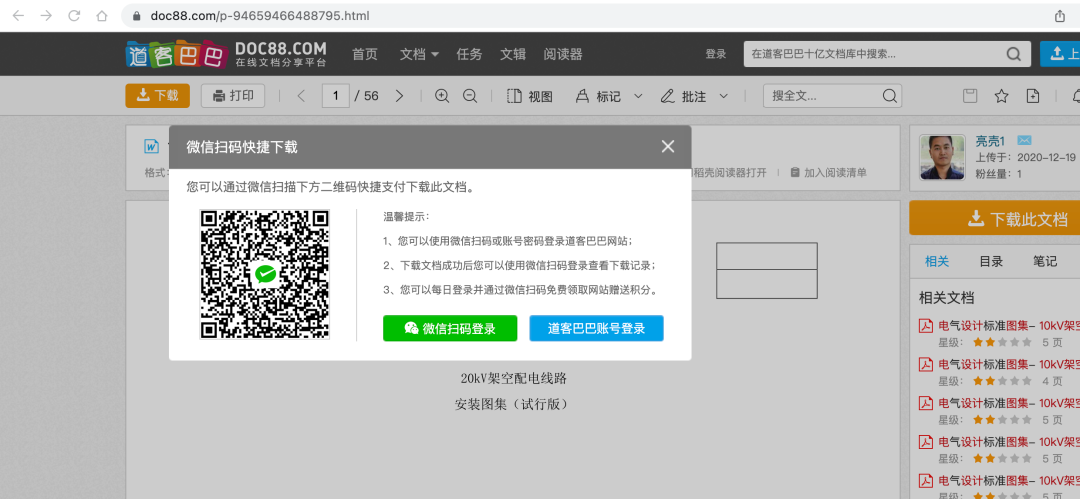Click the 道客巴巴账号登录 button
This screenshot has height=499, width=1080.
596,328
